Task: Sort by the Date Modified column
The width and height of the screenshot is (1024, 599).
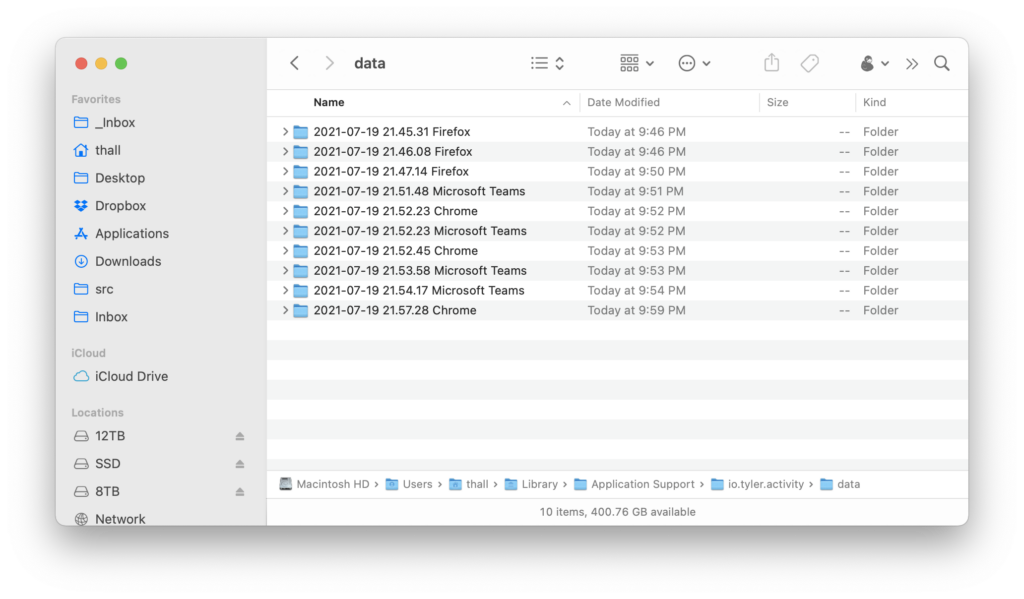Action: [x=623, y=102]
